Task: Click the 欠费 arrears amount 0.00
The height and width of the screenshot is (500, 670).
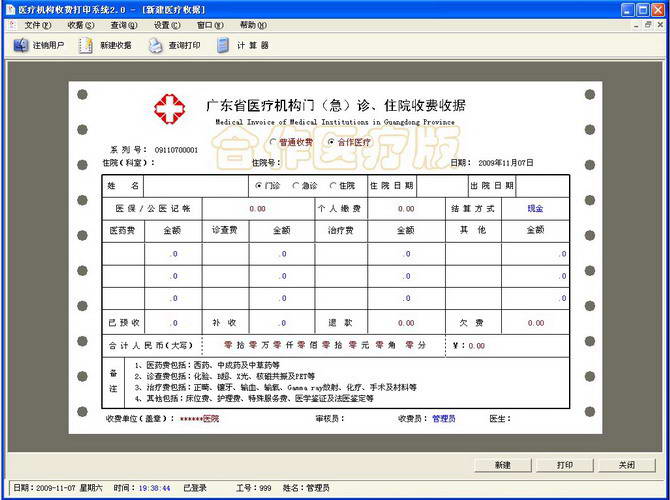Action: (535, 323)
